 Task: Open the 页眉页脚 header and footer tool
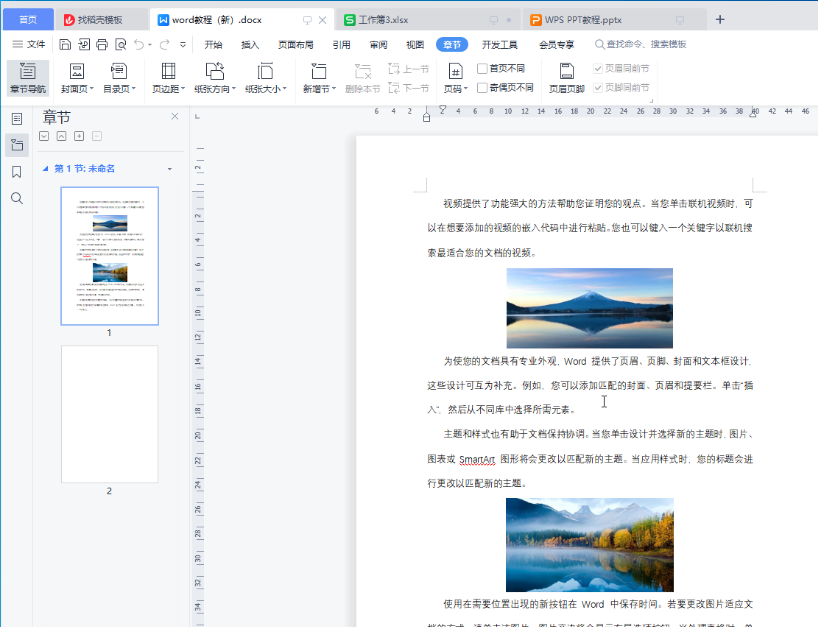coord(567,77)
